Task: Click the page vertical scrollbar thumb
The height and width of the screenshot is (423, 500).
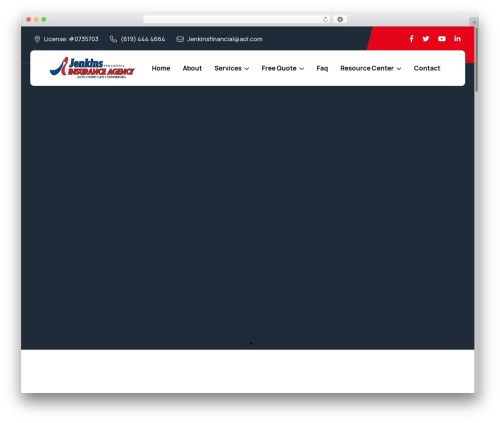Action: [x=476, y=59]
